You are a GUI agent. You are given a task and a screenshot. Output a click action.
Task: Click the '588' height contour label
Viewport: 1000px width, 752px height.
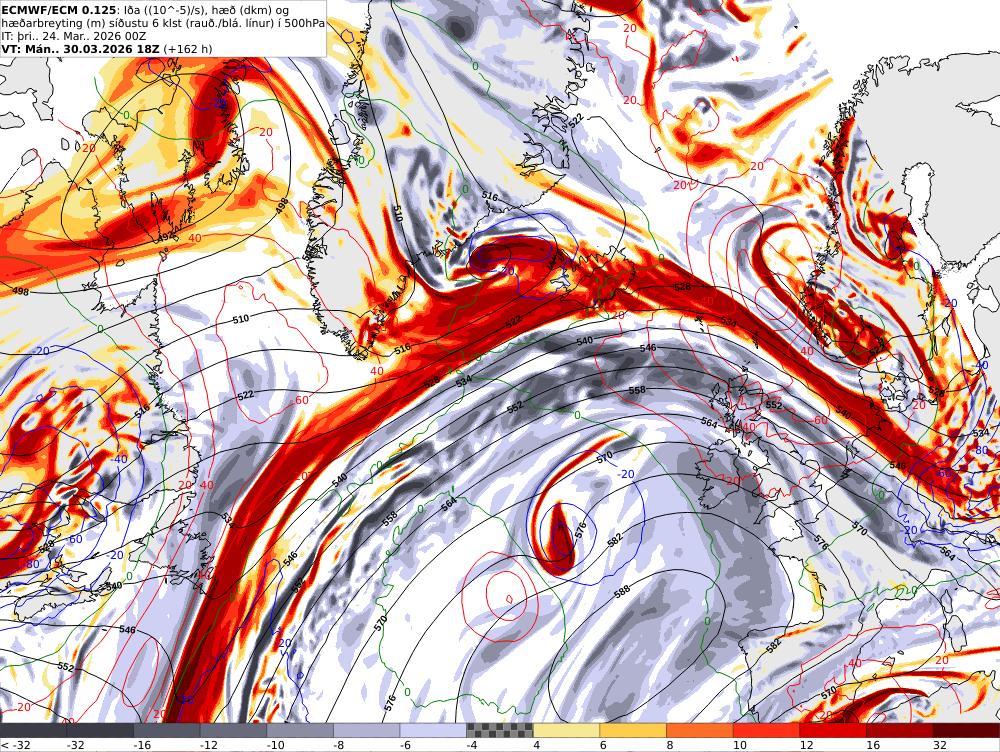click(622, 590)
